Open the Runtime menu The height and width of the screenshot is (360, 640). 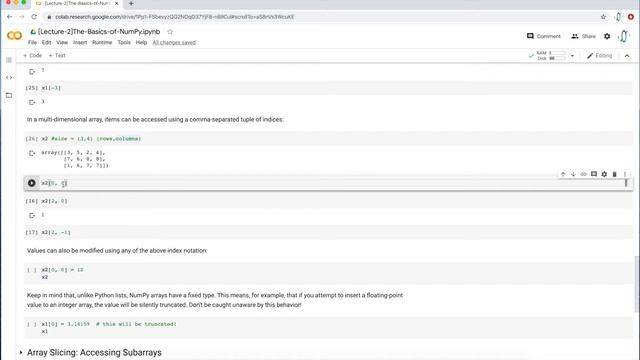pyautogui.click(x=102, y=42)
